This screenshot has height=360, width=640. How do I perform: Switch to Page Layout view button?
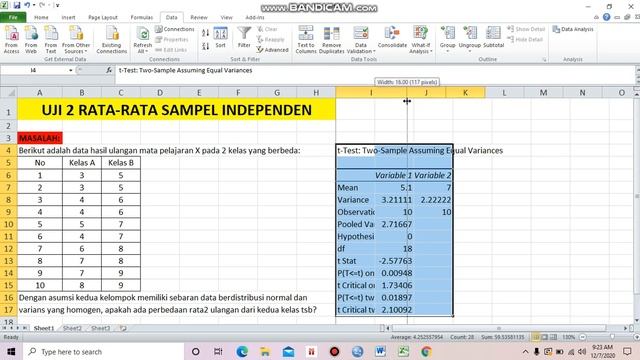coord(544,337)
